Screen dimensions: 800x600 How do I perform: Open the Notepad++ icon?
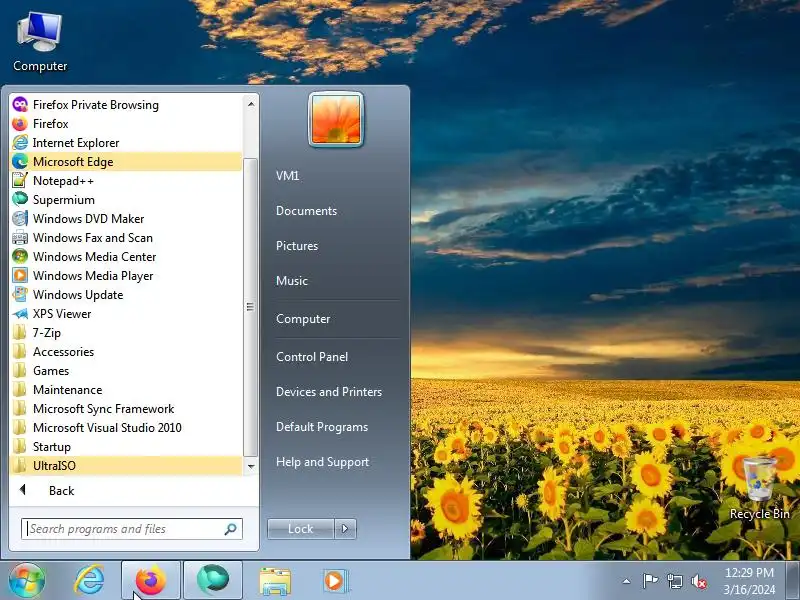(20, 181)
